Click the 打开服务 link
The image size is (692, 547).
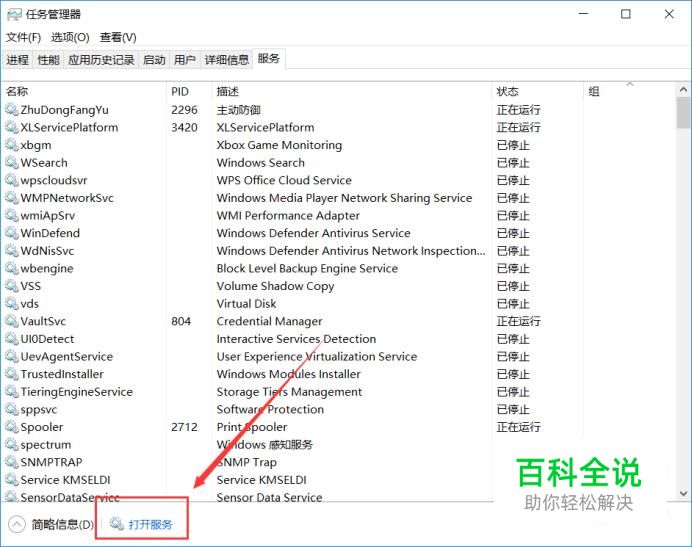pyautogui.click(x=150, y=524)
